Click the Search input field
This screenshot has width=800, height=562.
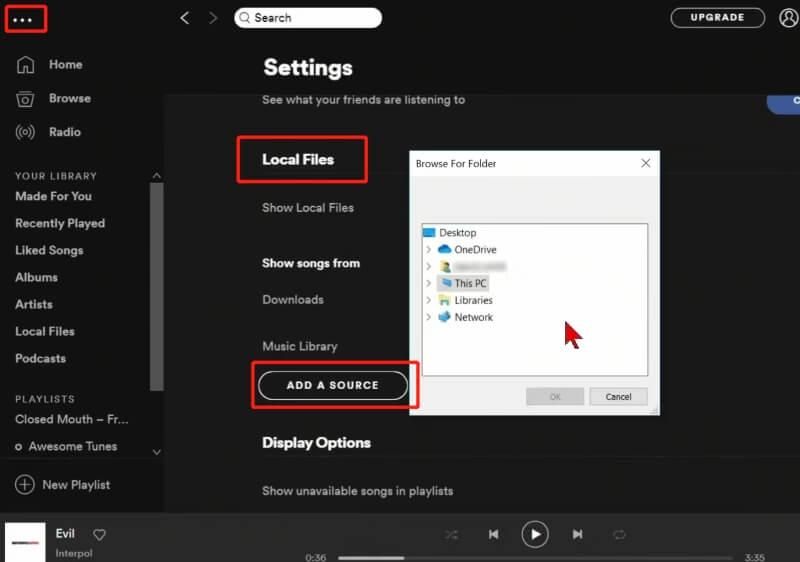[308, 18]
